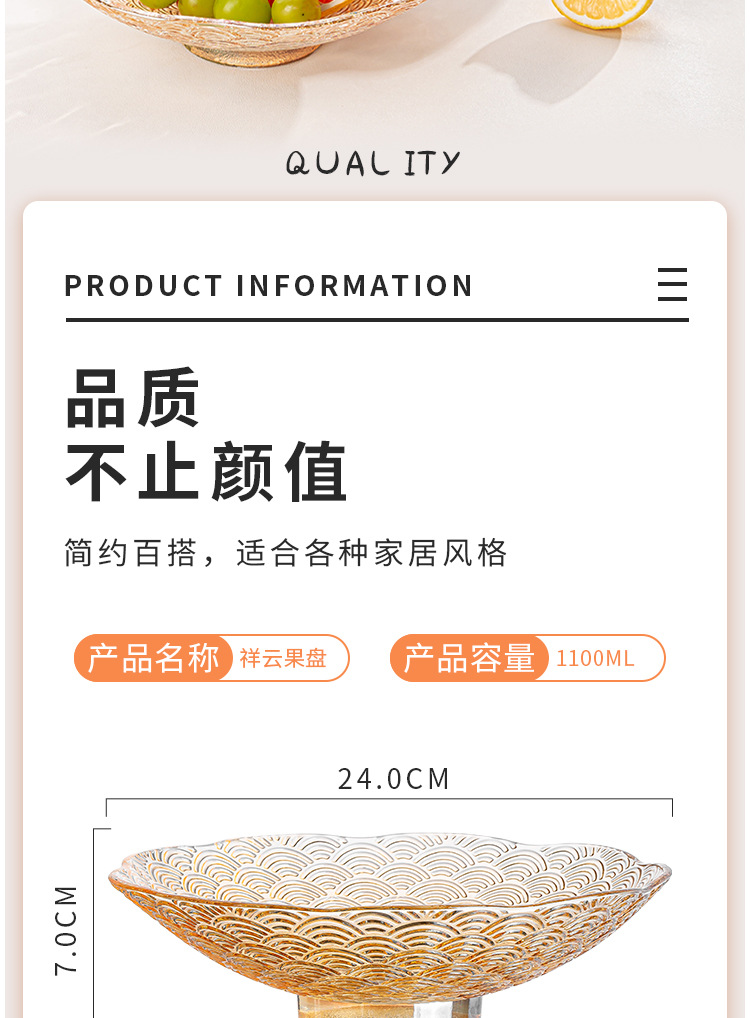Click the hamburger menu icon beside Product Information
The width and height of the screenshot is (750, 1018).
(672, 284)
